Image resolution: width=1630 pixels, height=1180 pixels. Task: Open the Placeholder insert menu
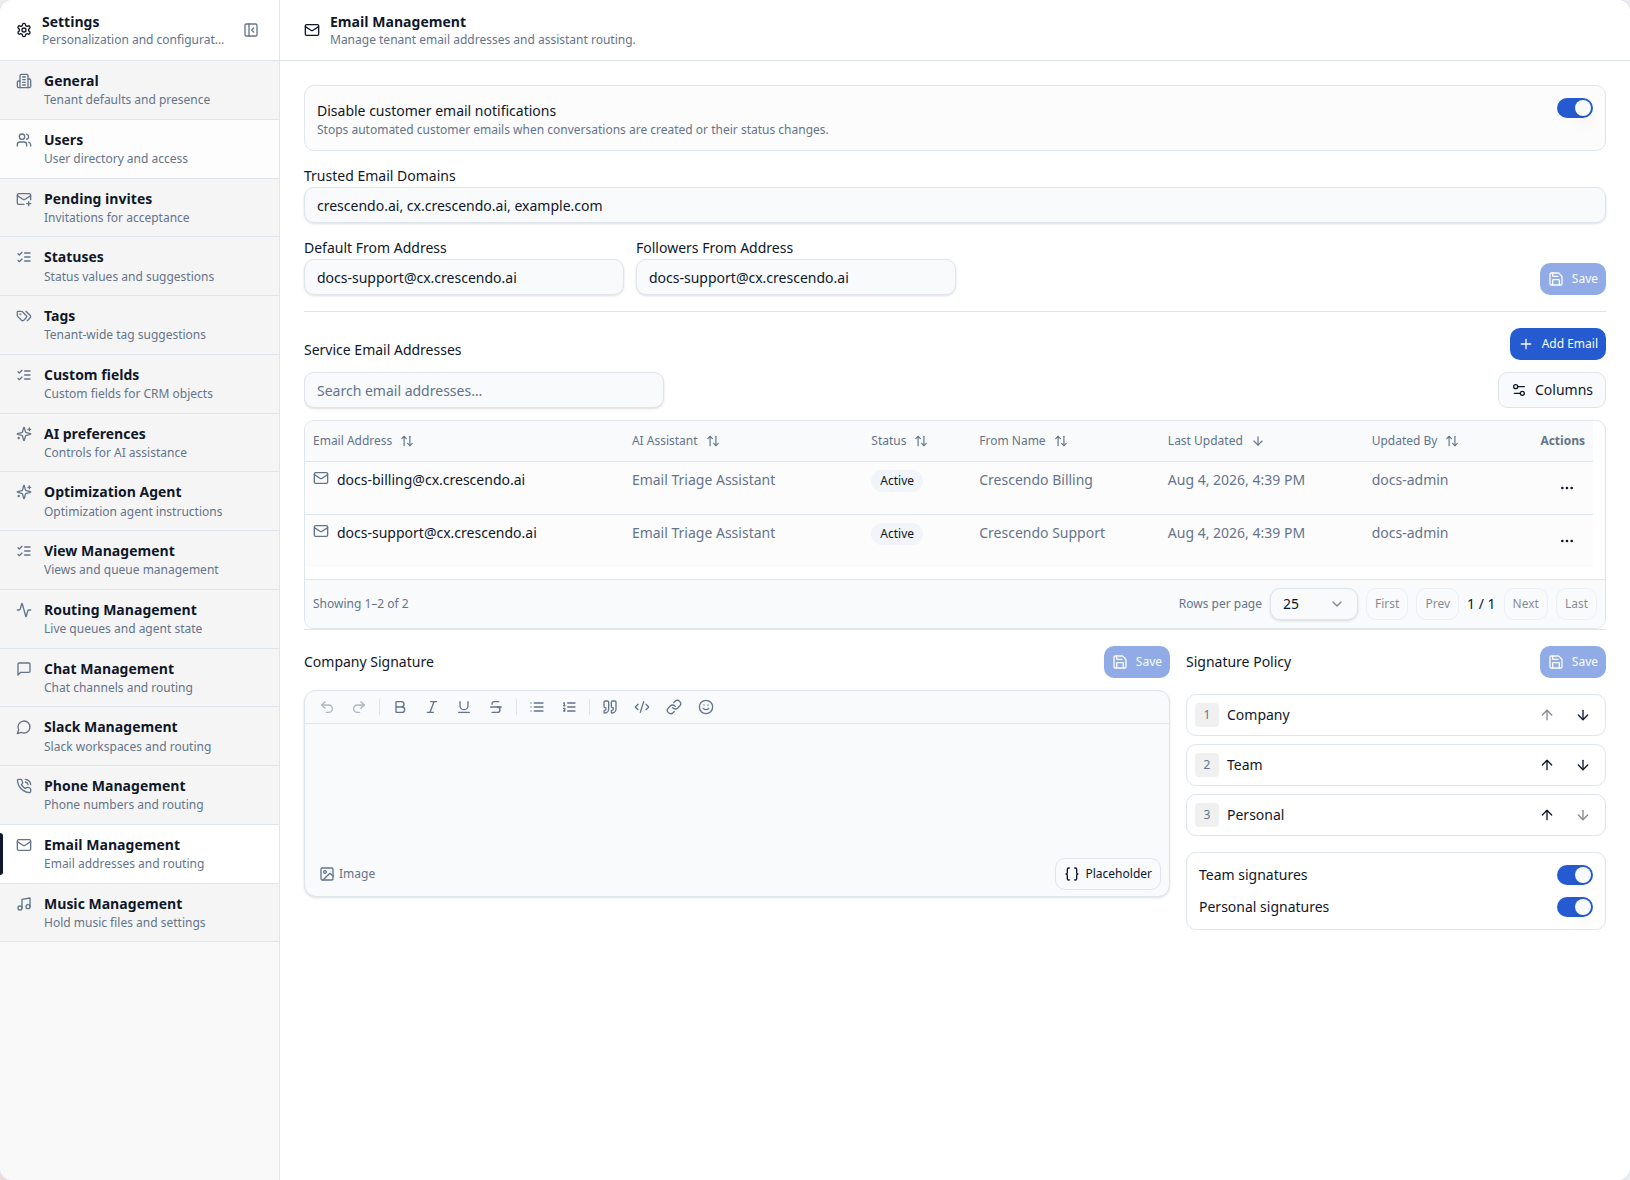pyautogui.click(x=1108, y=874)
